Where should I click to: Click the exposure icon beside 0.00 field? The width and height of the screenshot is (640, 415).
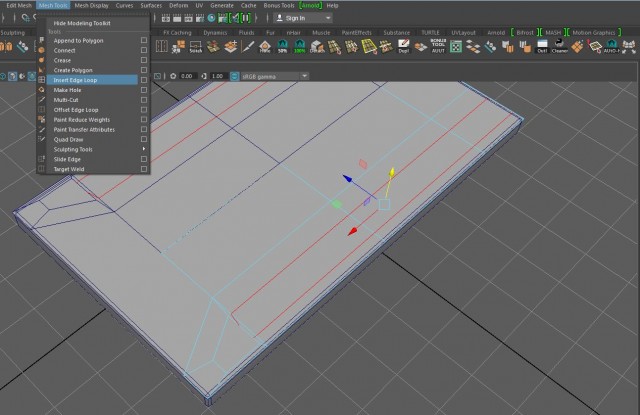[173, 76]
